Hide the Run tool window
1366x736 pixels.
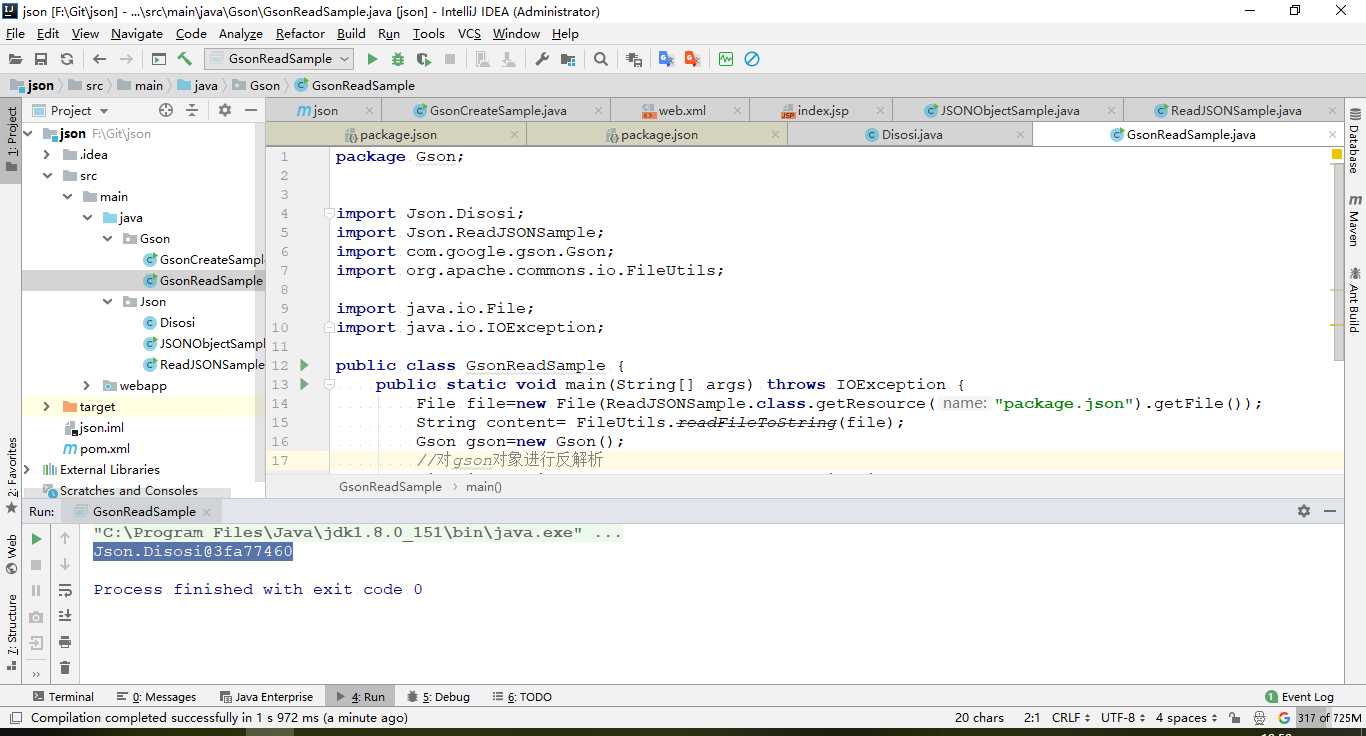coord(1330,511)
